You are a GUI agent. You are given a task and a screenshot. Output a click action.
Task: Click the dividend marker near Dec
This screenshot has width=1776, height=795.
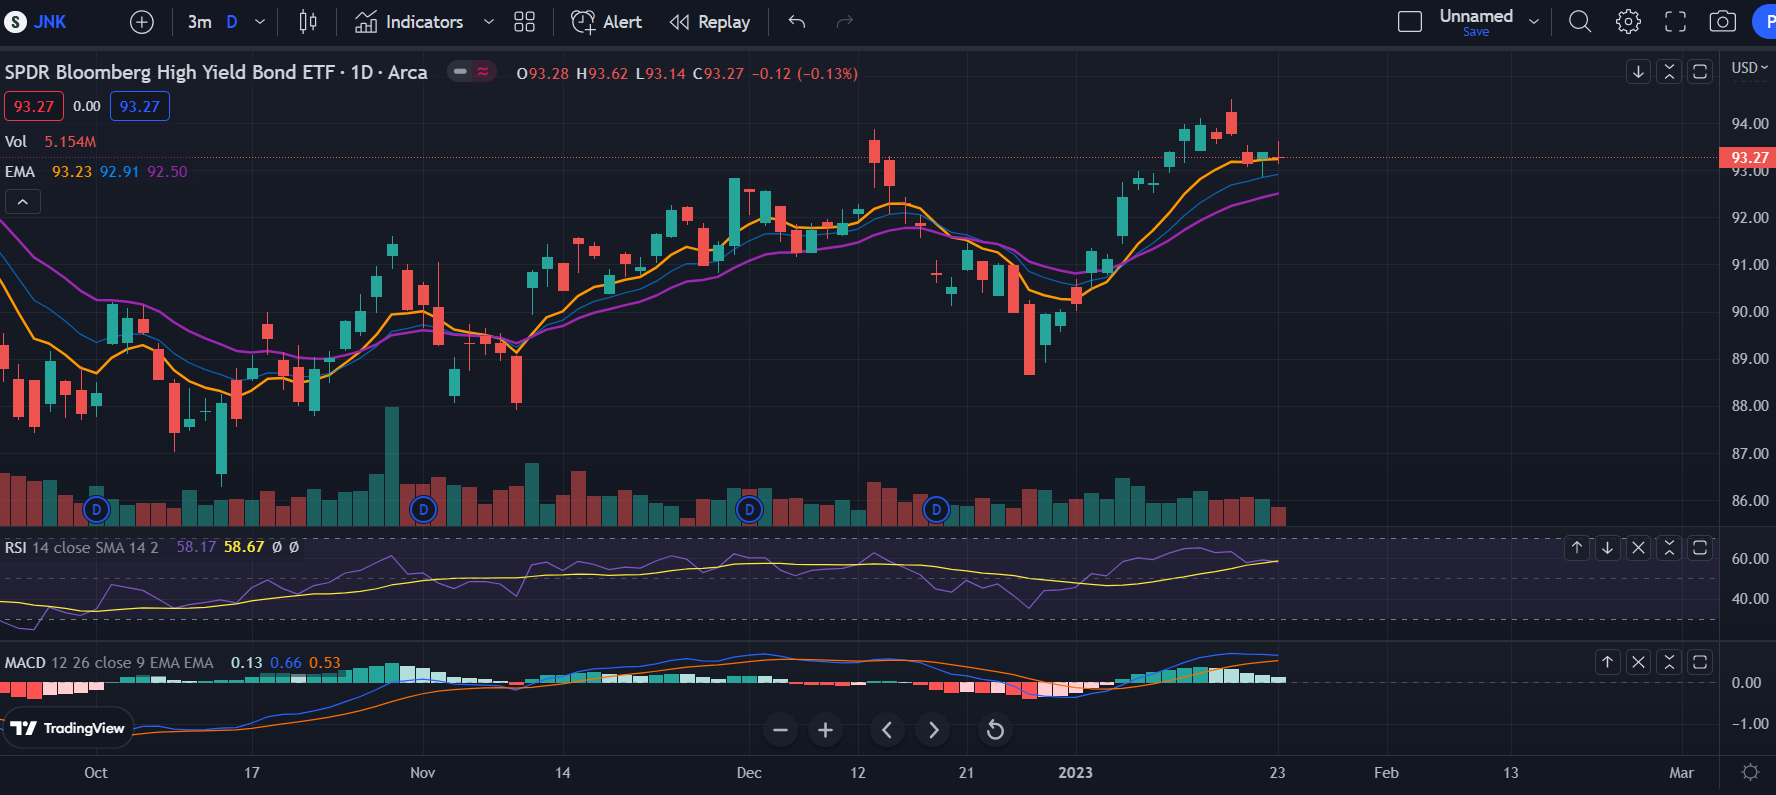(x=749, y=510)
